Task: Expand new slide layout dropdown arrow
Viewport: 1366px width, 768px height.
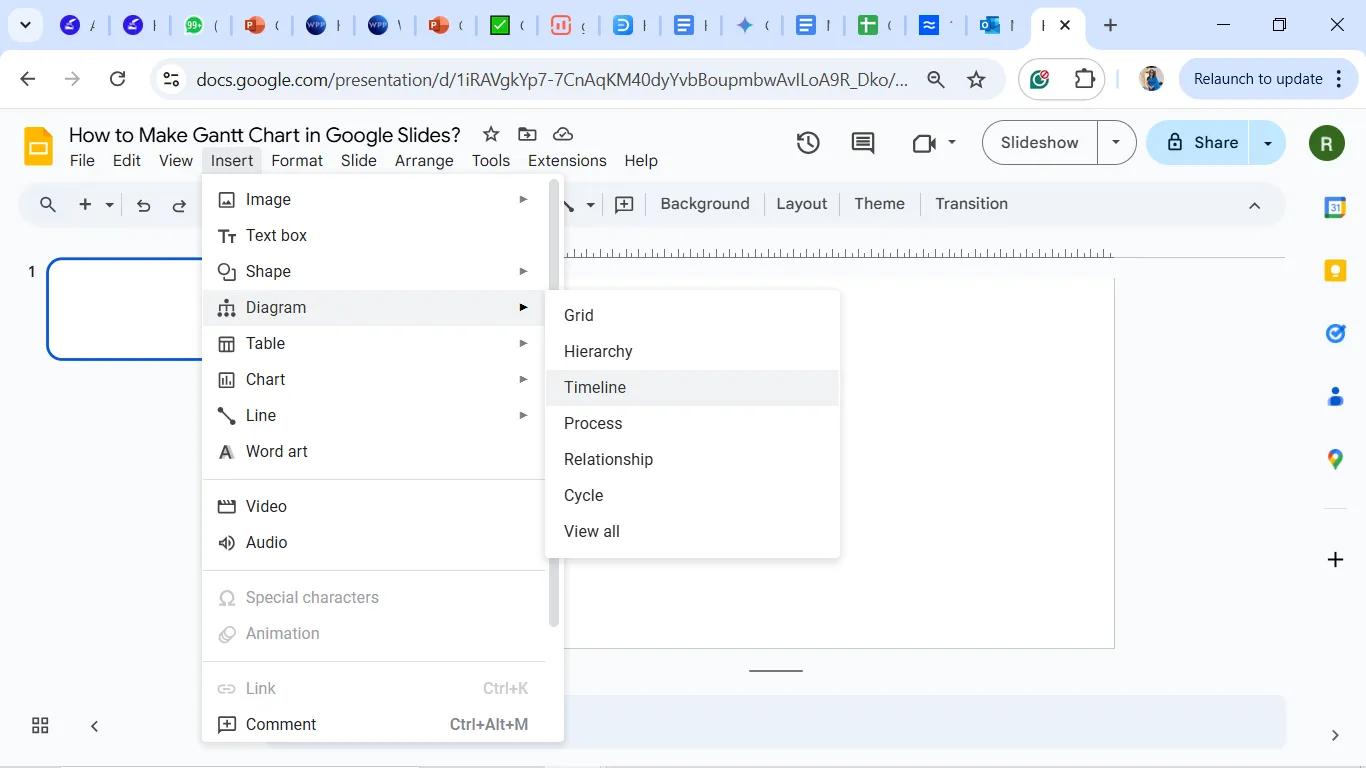Action: [109, 205]
